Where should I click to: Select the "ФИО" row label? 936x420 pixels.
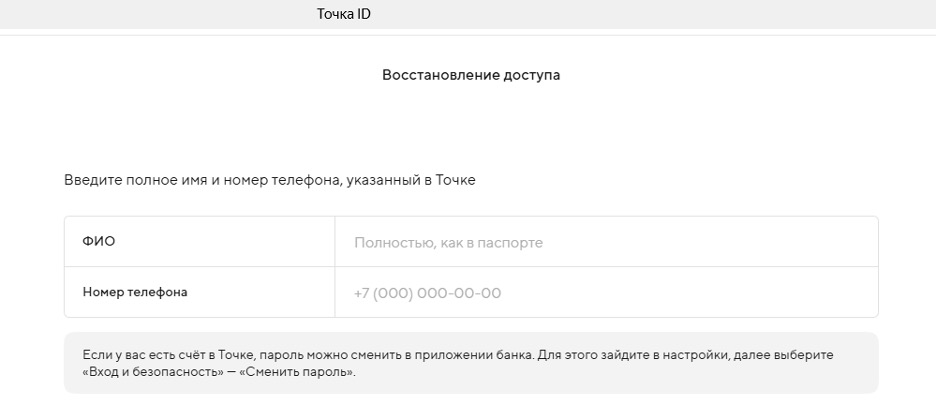99,242
